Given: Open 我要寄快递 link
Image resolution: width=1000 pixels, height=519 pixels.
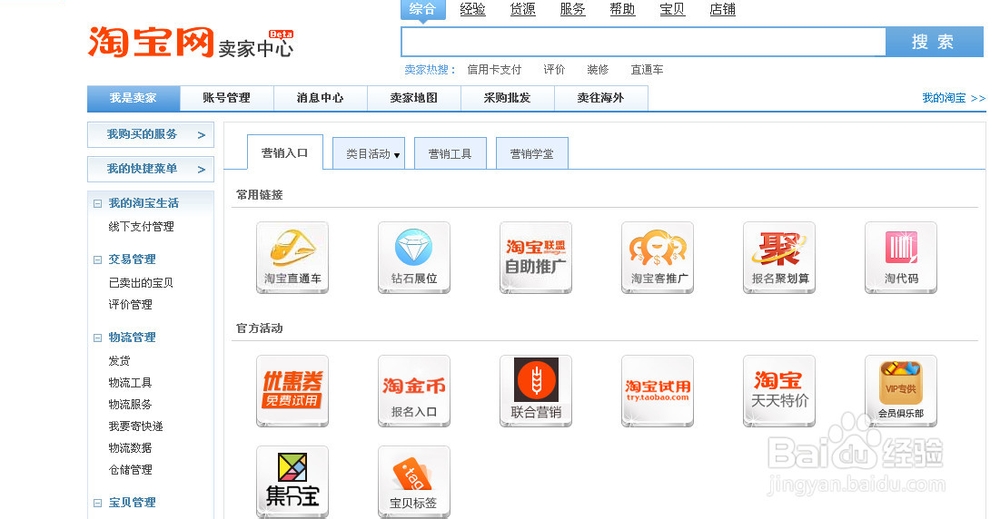Looking at the screenshot, I should (x=136, y=426).
